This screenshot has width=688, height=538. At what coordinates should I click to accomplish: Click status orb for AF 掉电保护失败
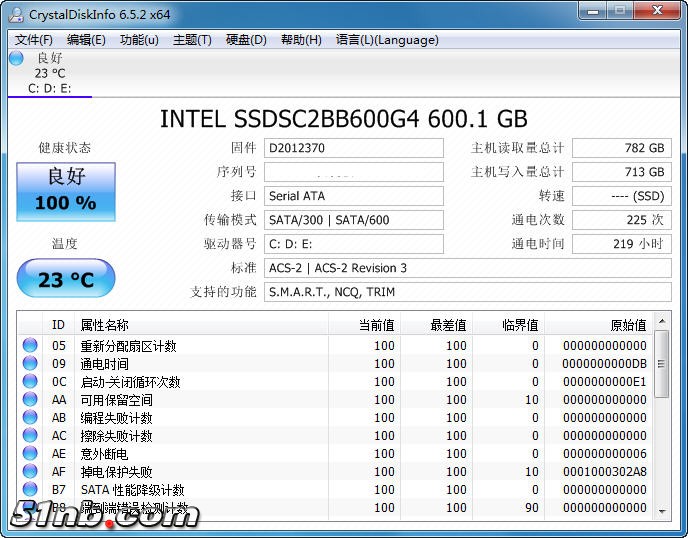(30, 472)
